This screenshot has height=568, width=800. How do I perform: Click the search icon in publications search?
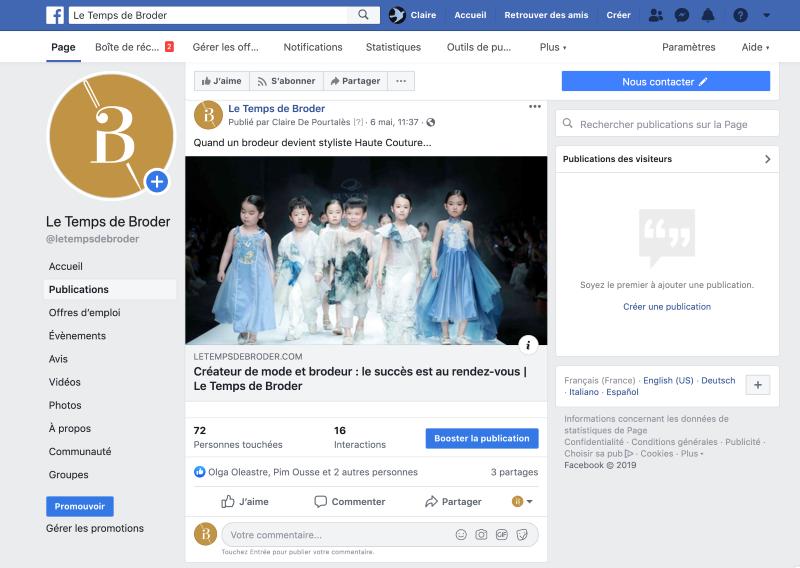pos(567,124)
